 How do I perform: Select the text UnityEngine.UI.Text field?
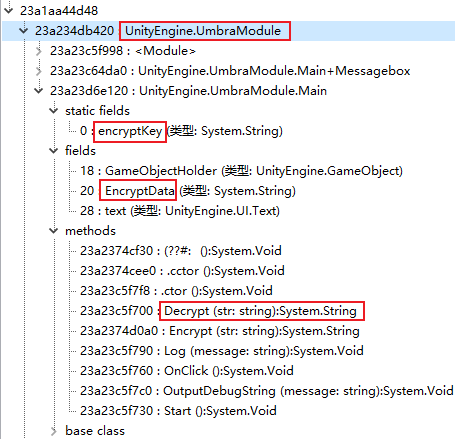pyautogui.click(x=180, y=211)
